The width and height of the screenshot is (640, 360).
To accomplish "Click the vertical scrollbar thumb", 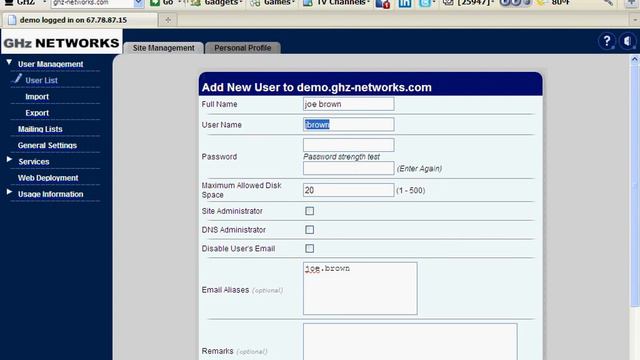I will 635,186.
